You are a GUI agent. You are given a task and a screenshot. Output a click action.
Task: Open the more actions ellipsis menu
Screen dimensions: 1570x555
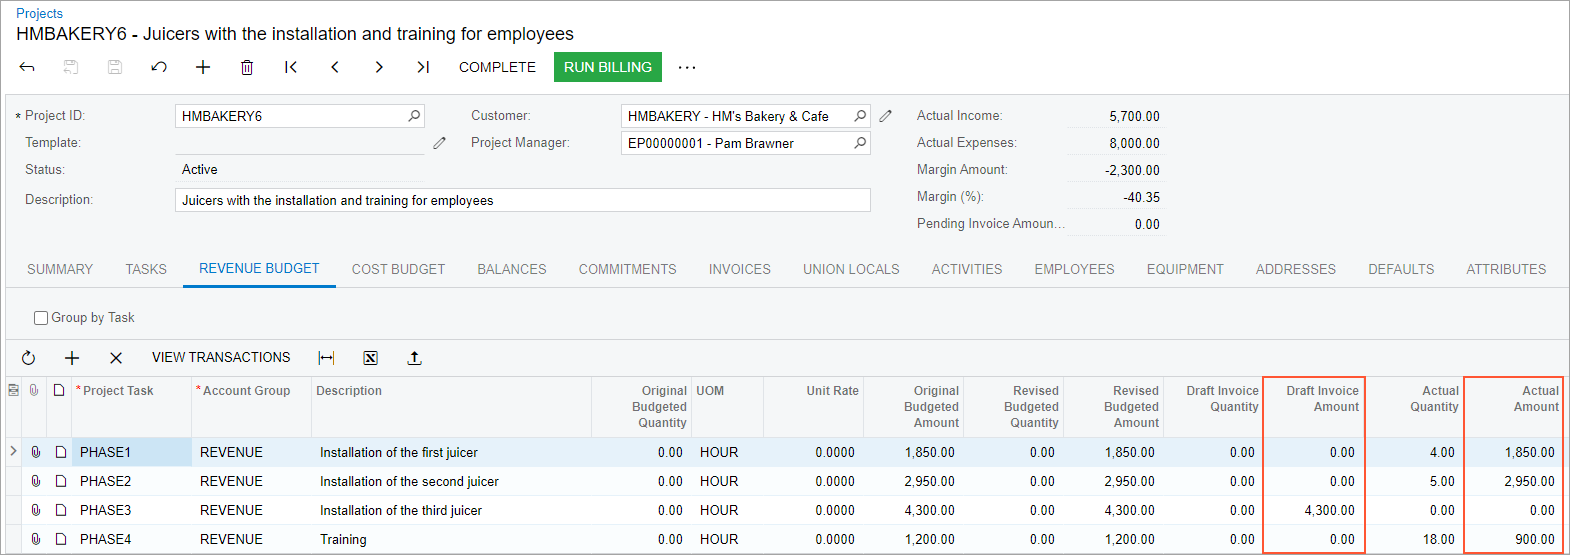point(687,67)
